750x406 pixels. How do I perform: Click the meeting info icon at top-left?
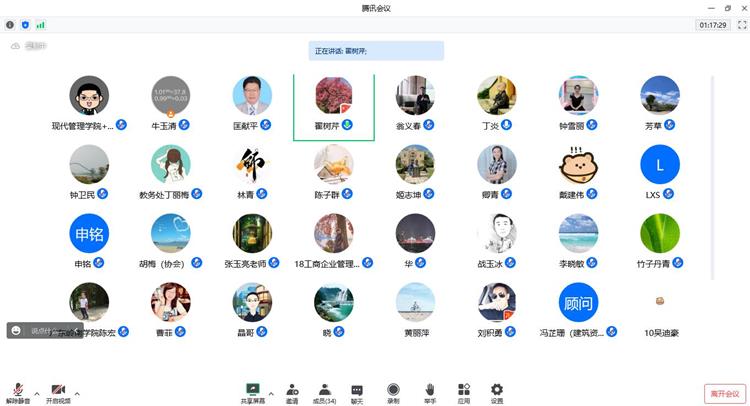pos(11,25)
